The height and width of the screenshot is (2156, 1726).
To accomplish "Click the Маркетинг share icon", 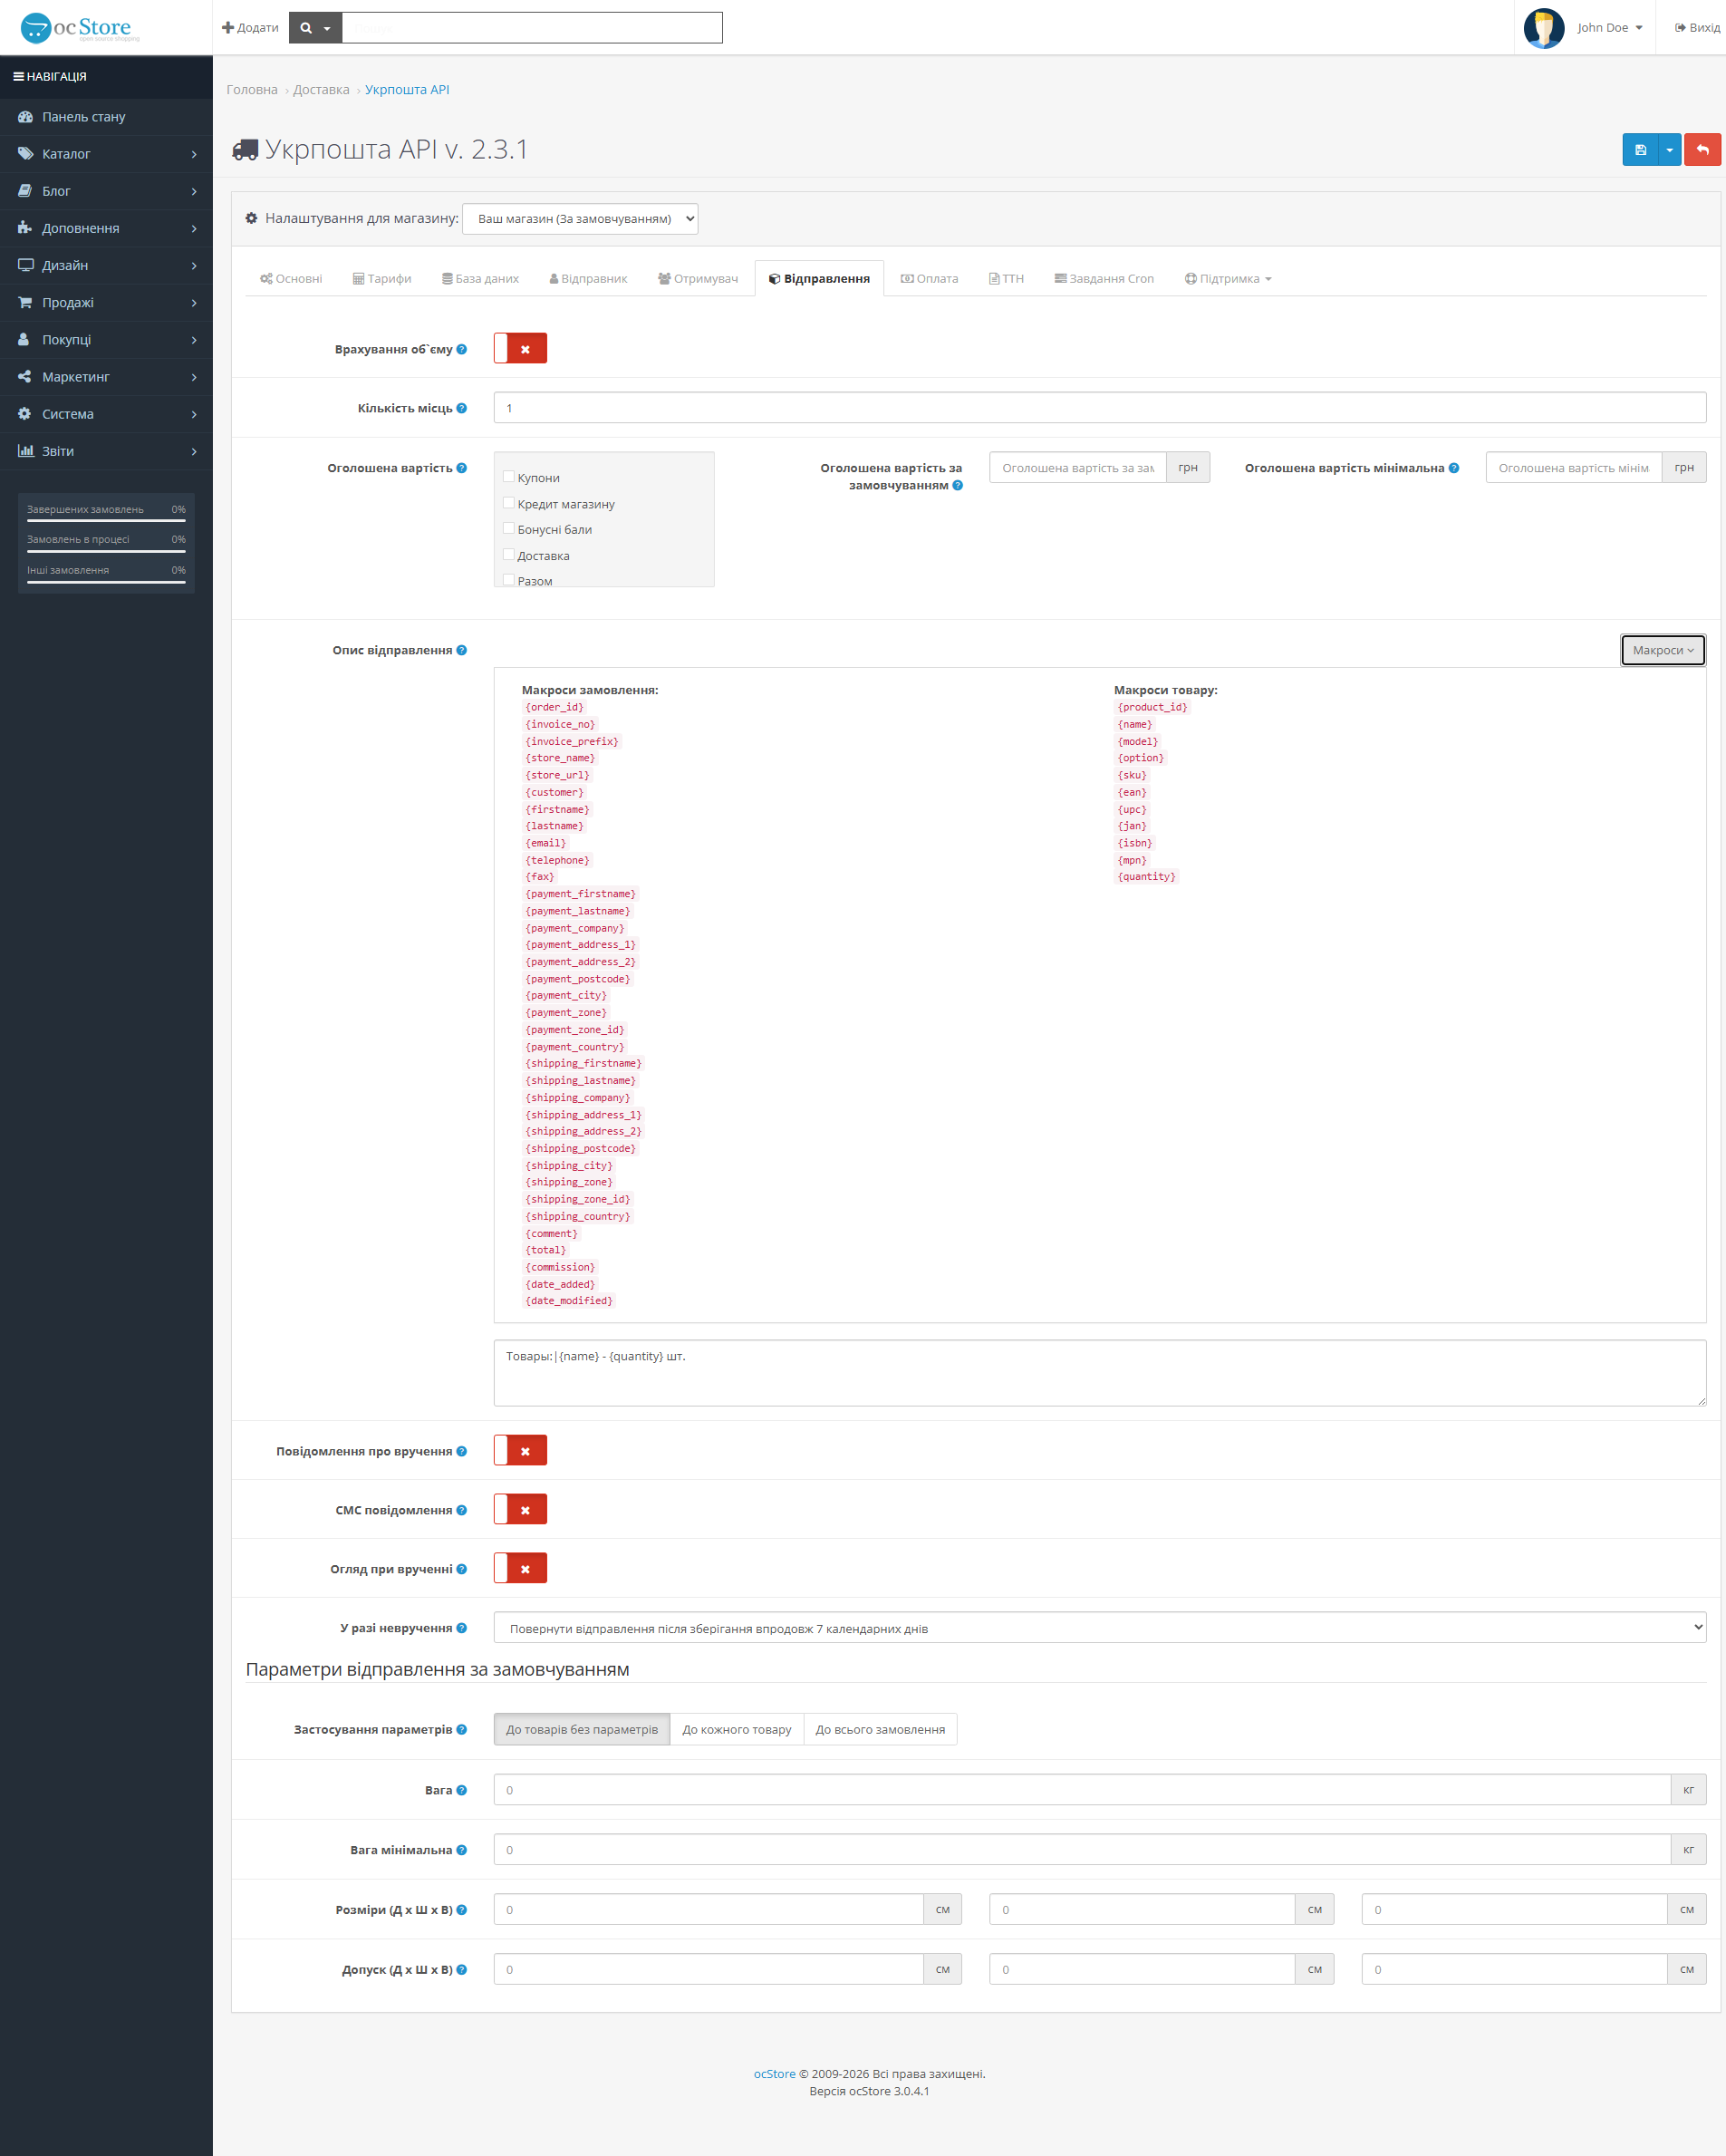I will tap(25, 377).
